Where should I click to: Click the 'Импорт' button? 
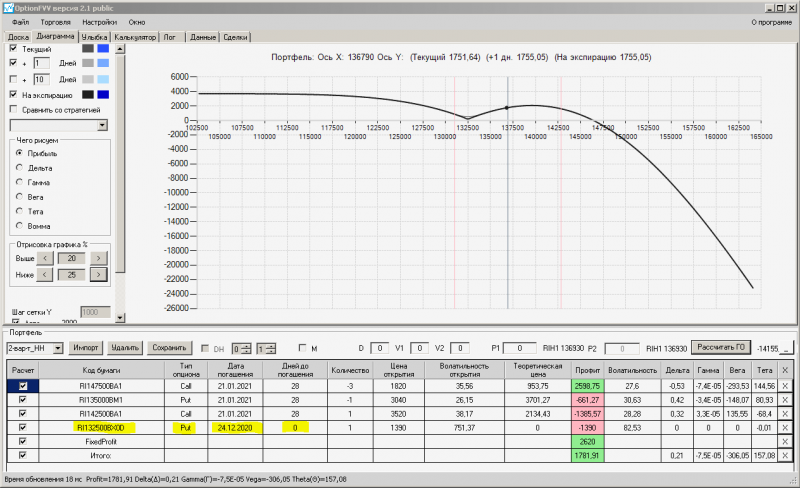[x=85, y=348]
